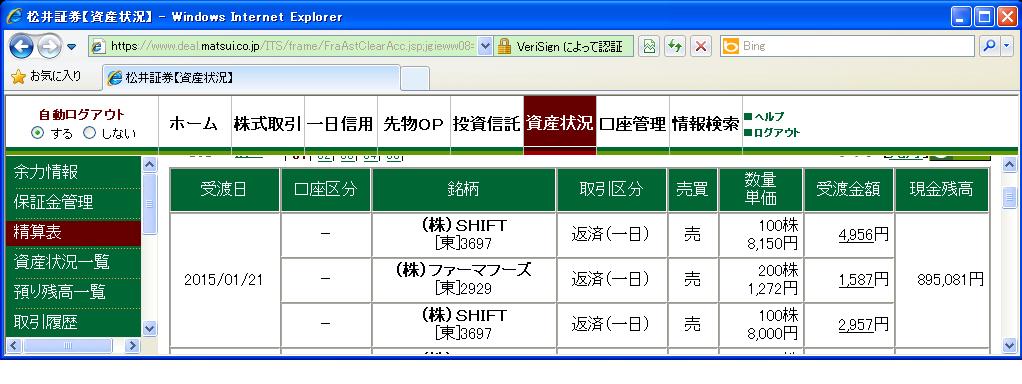The height and width of the screenshot is (384, 1022).
Task: Select the しない auto-logout radio button
Action: click(89, 133)
